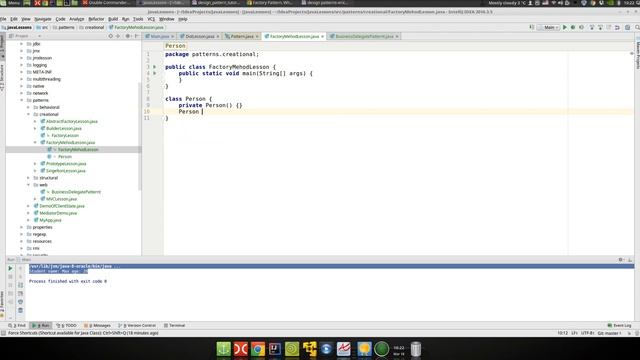Click Project panel settings gear icon
Image resolution: width=640 pixels, height=360 pixels.
(128, 36)
